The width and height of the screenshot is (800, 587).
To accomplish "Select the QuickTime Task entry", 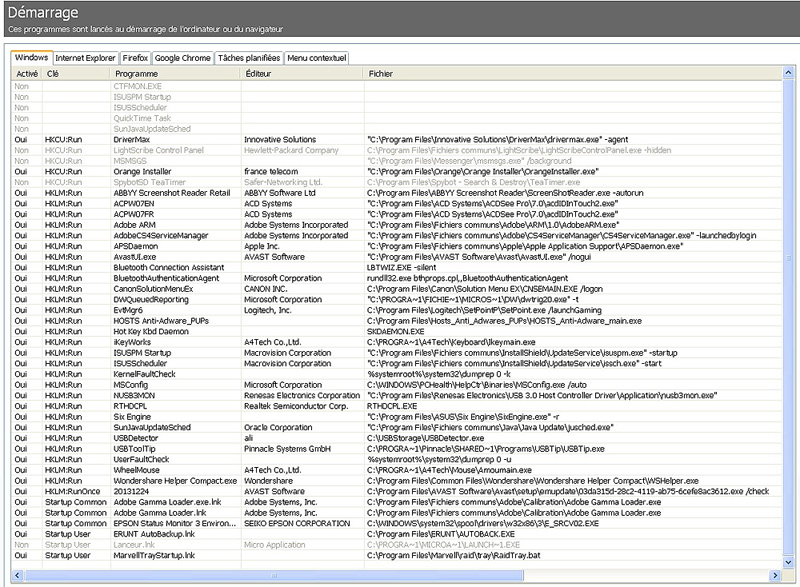I will click(397, 118).
